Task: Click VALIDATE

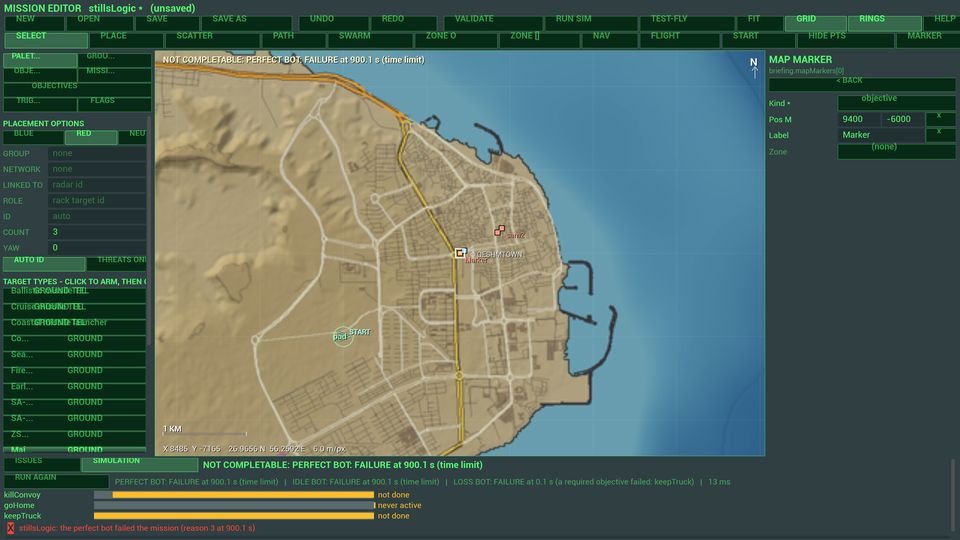Action: 493,23
